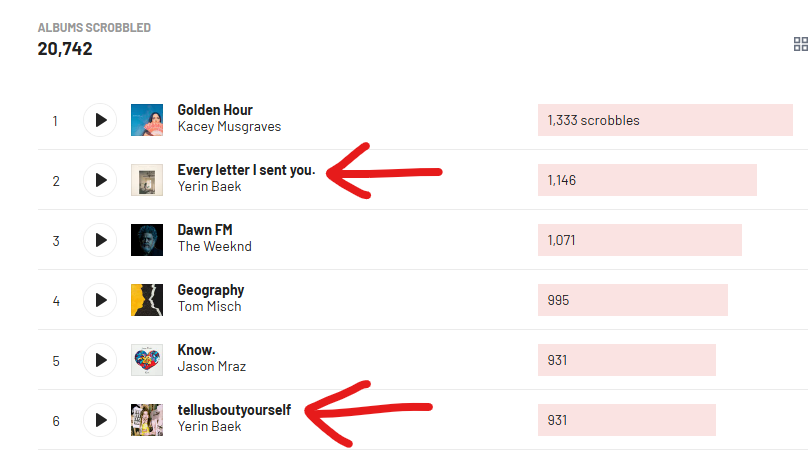The height and width of the screenshot is (454, 808).
Task: Play the tellusboutyourself album
Action: [x=100, y=420]
